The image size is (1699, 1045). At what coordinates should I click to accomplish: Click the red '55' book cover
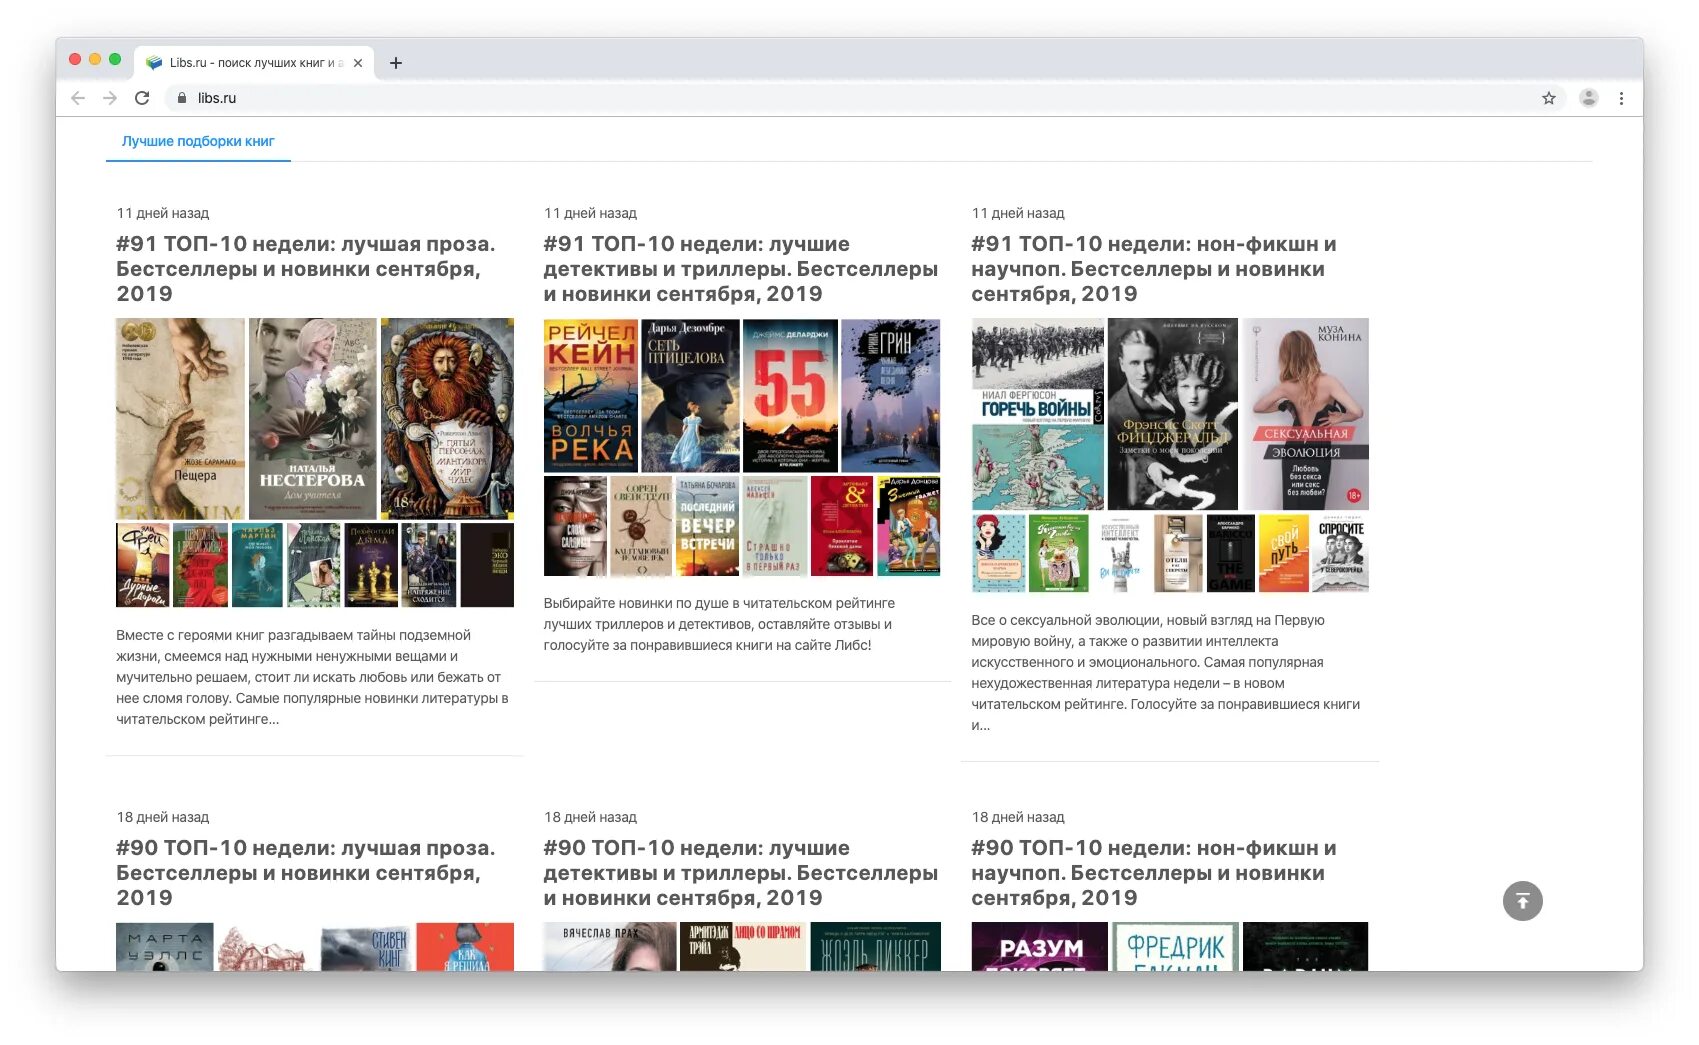[790, 396]
